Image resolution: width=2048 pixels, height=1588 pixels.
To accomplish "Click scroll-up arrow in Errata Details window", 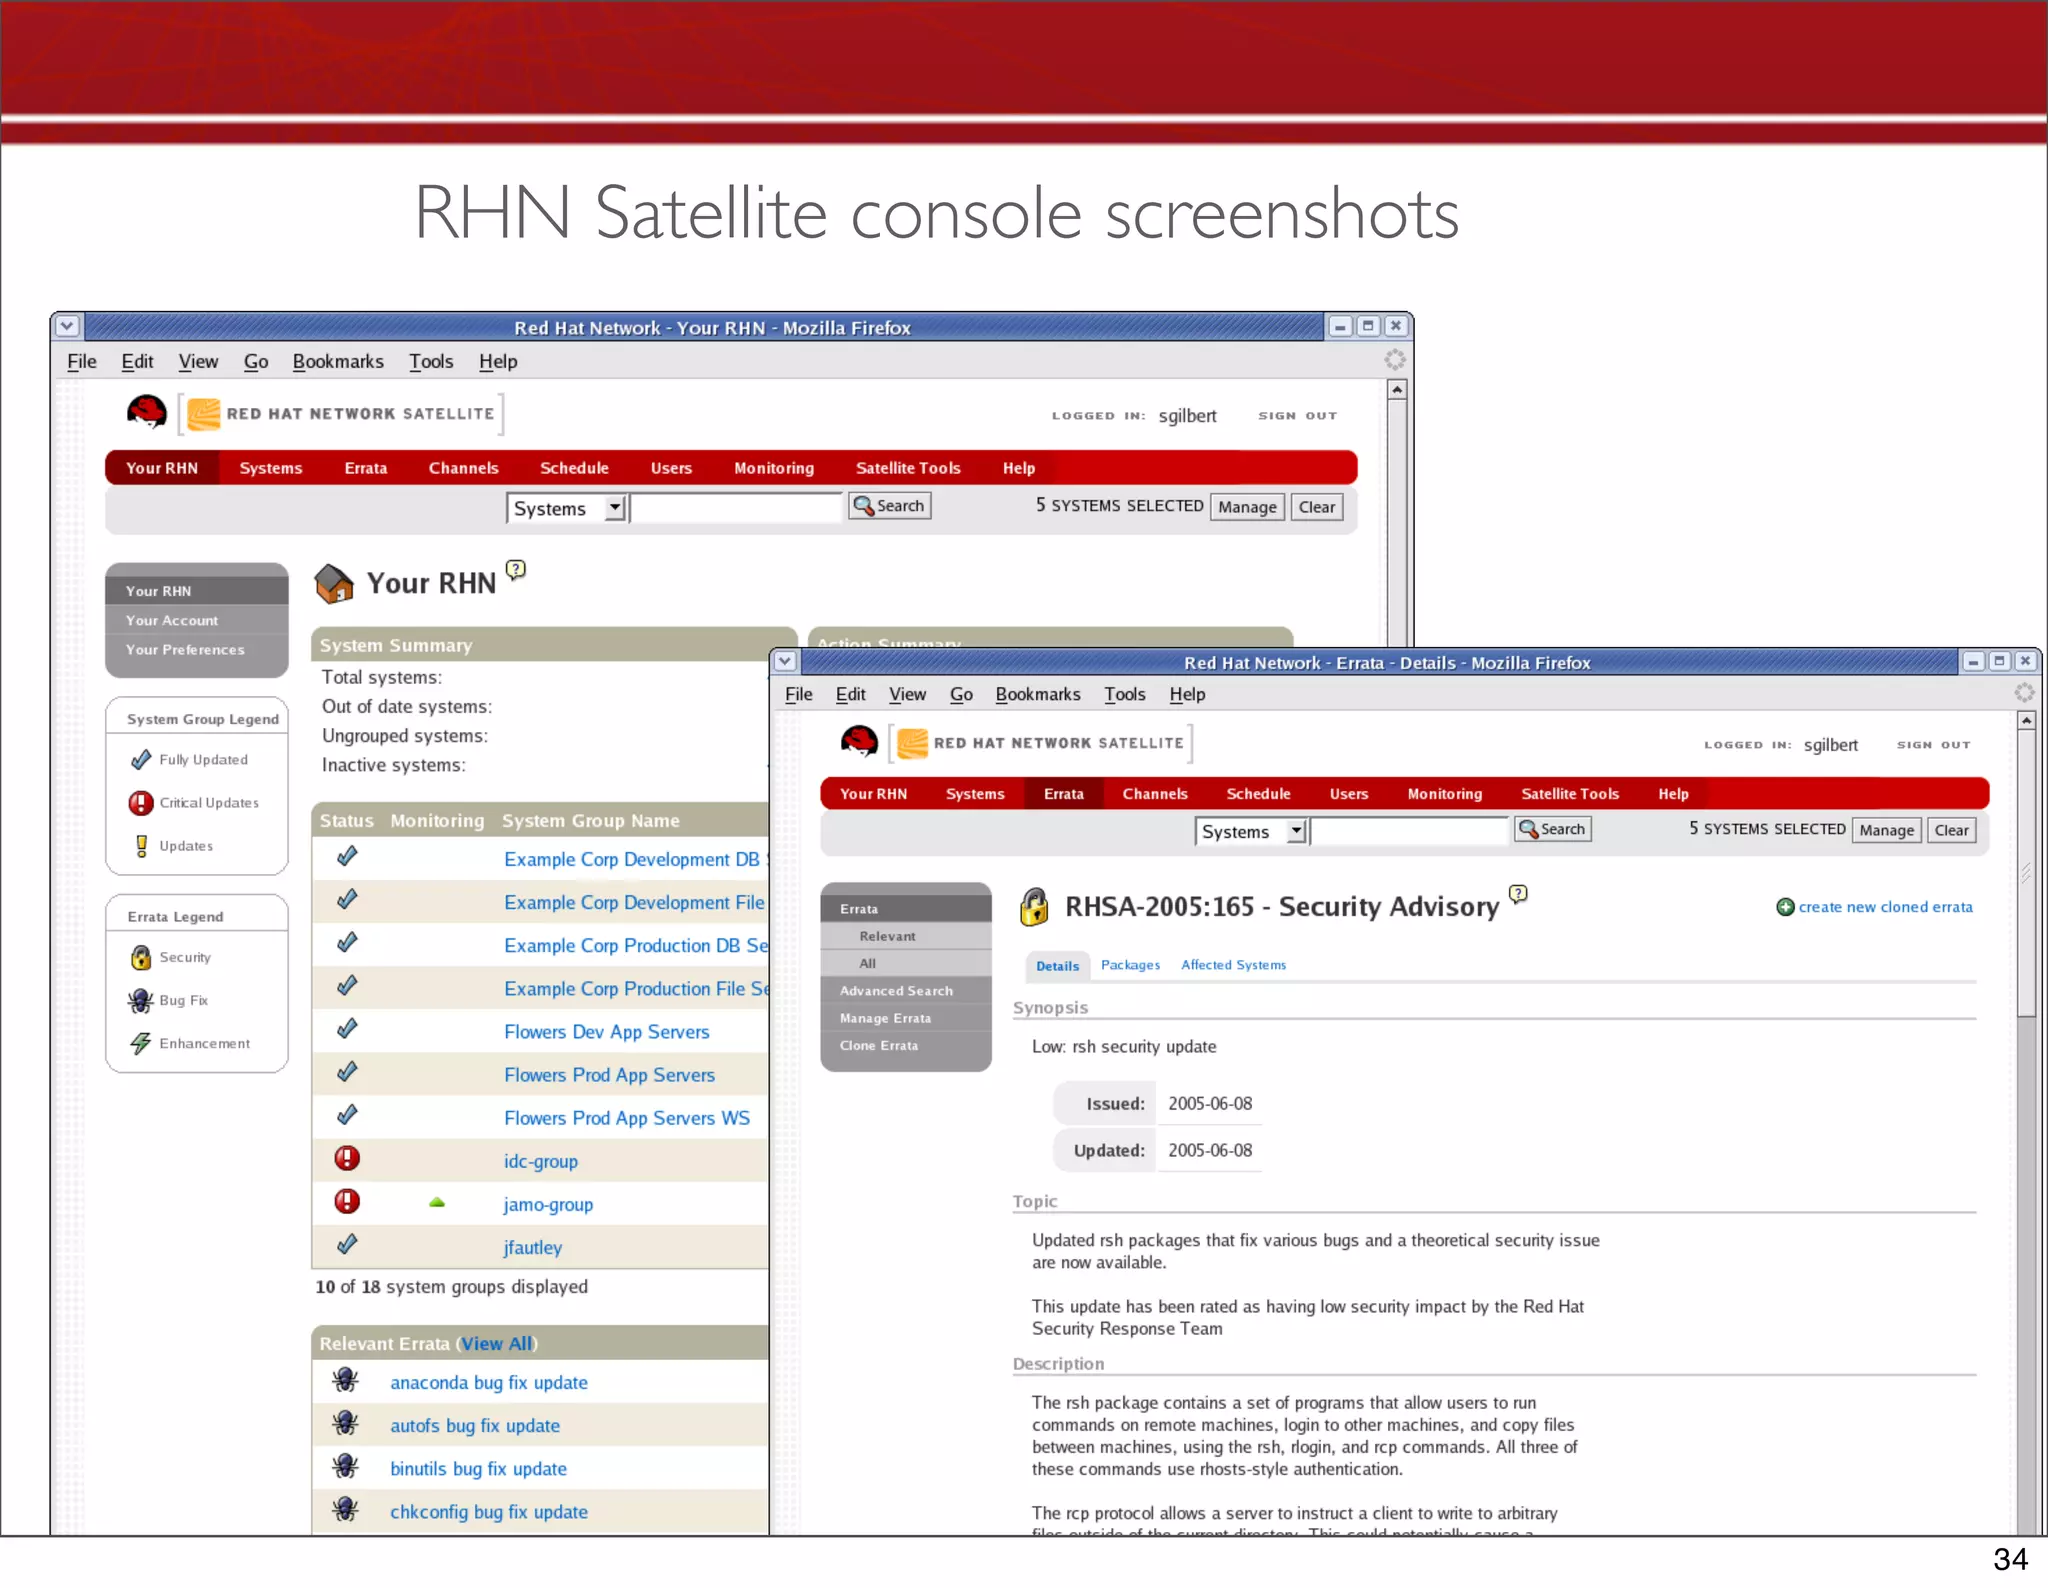I will pos(2026,720).
